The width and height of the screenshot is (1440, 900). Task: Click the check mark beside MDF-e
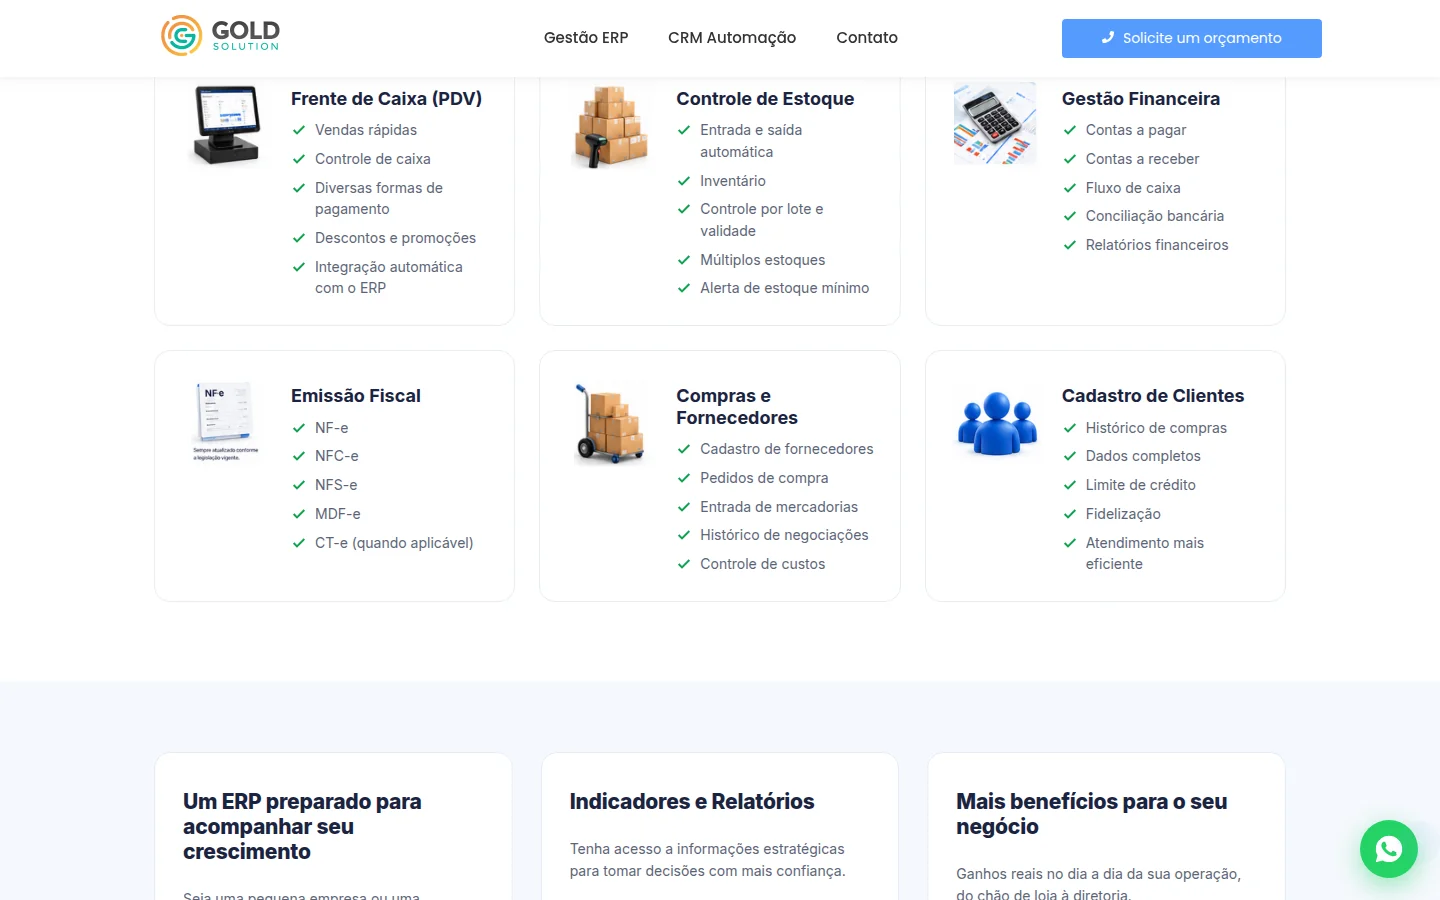pos(298,514)
